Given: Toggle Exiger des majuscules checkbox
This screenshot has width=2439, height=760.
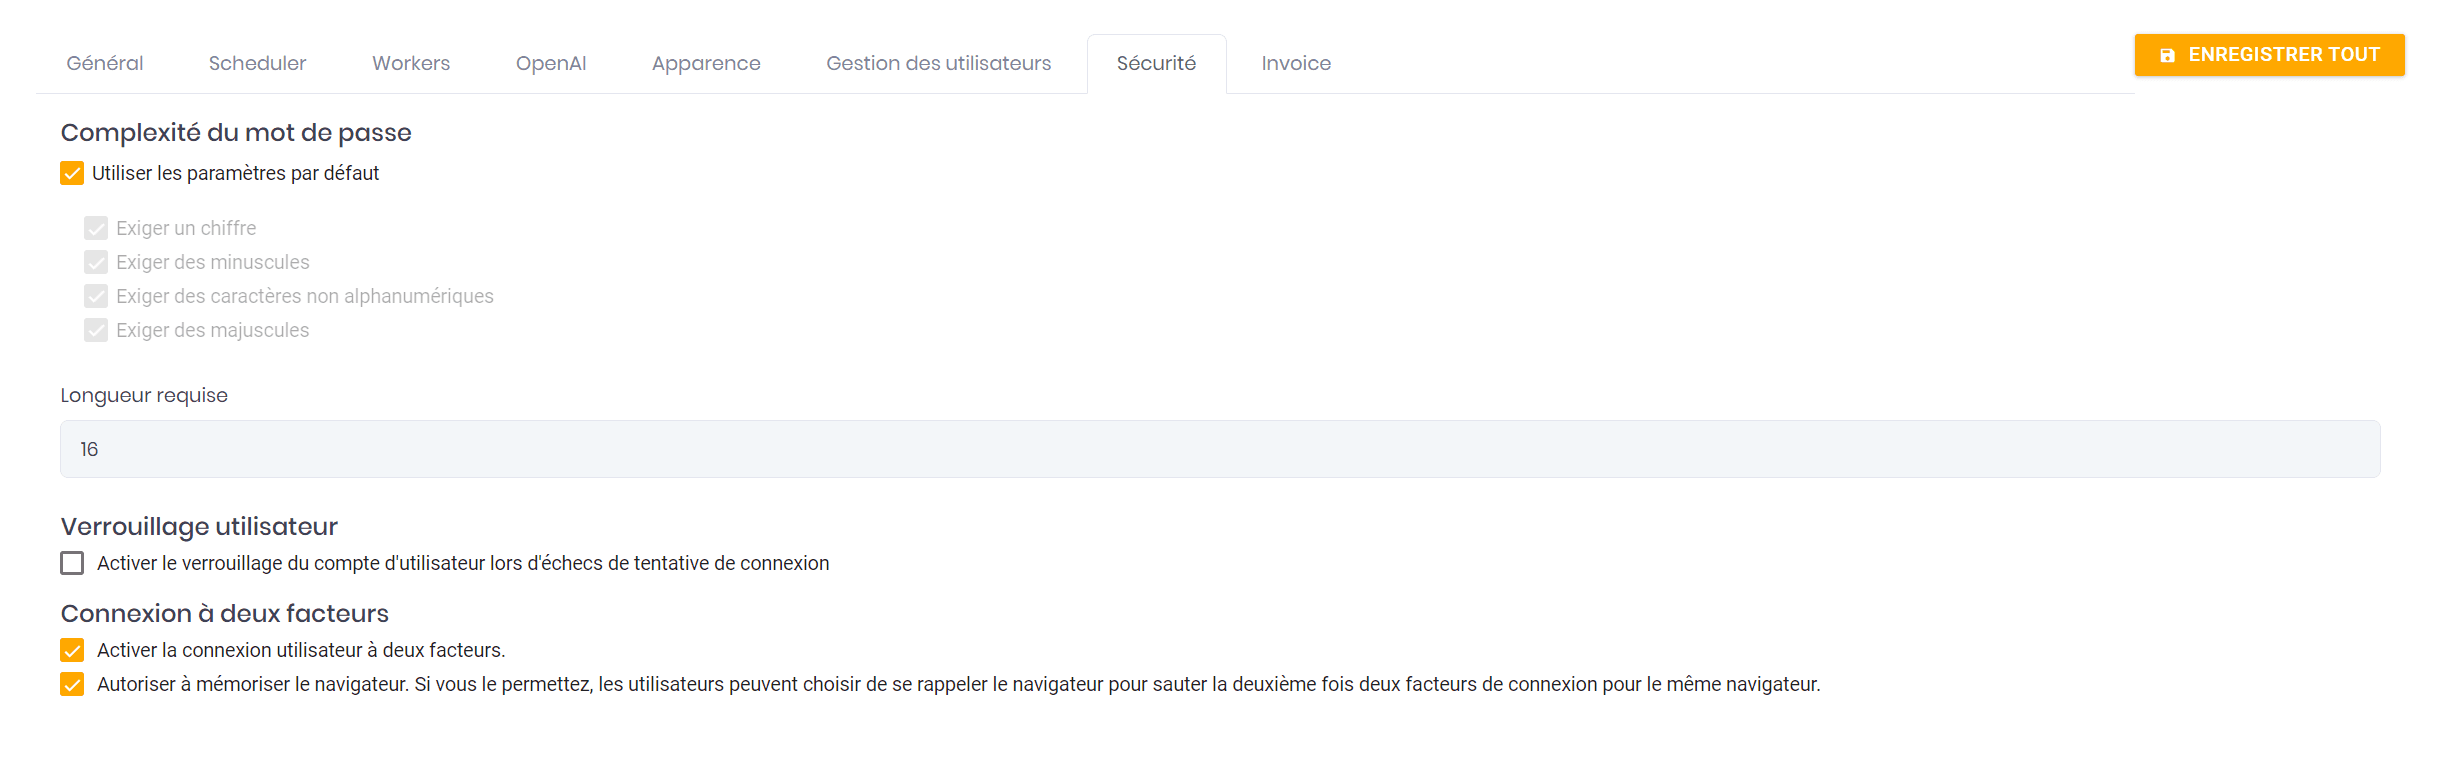Looking at the screenshot, I should (x=96, y=330).
